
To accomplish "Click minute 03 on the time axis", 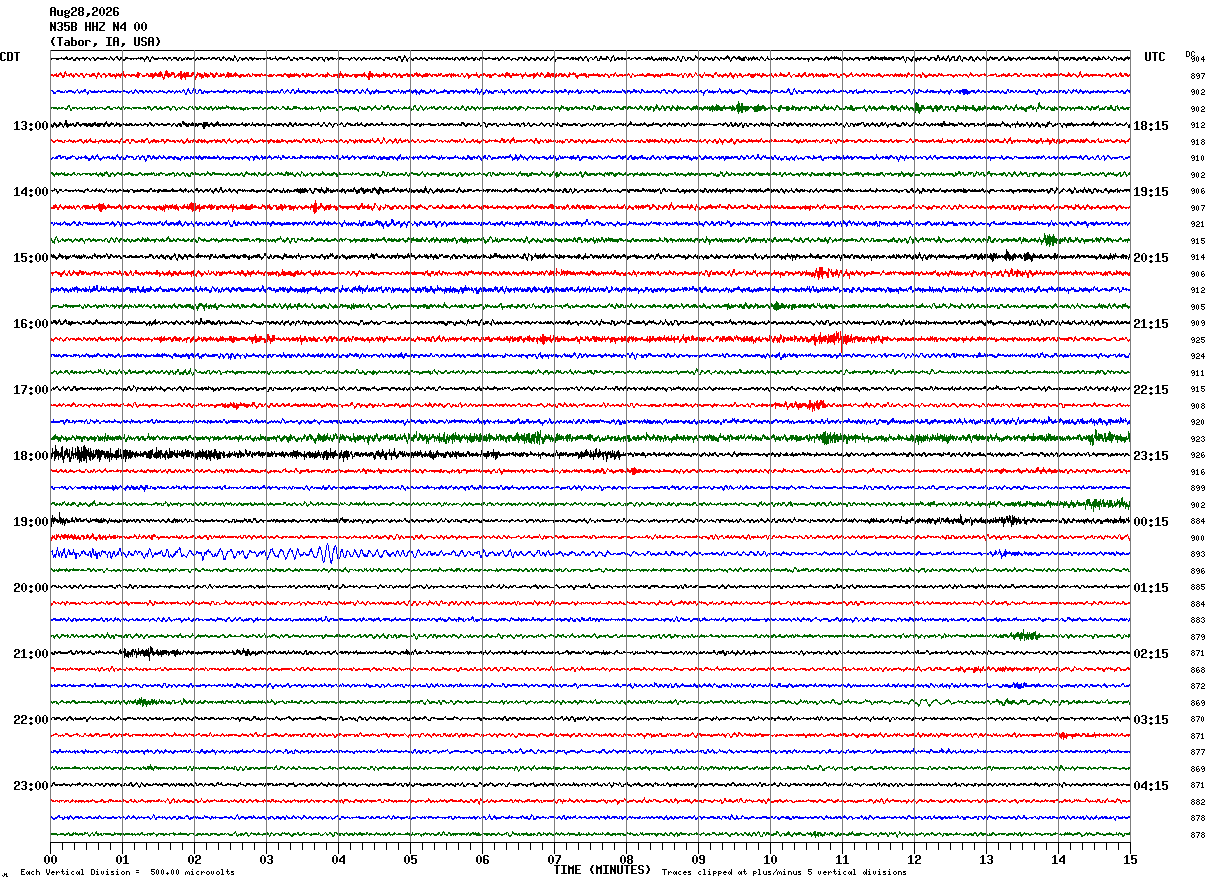I will point(266,859).
